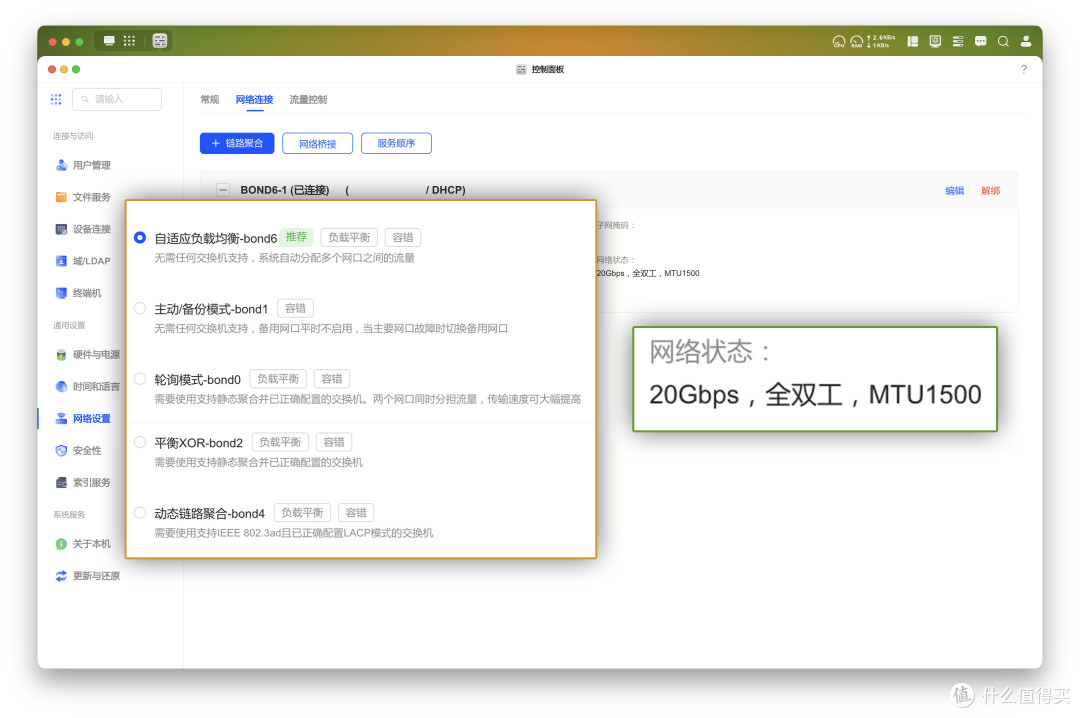Select 动态链路聚合-bond4 radio option
Viewport: 1080px width, 718px height.
pyautogui.click(x=140, y=513)
